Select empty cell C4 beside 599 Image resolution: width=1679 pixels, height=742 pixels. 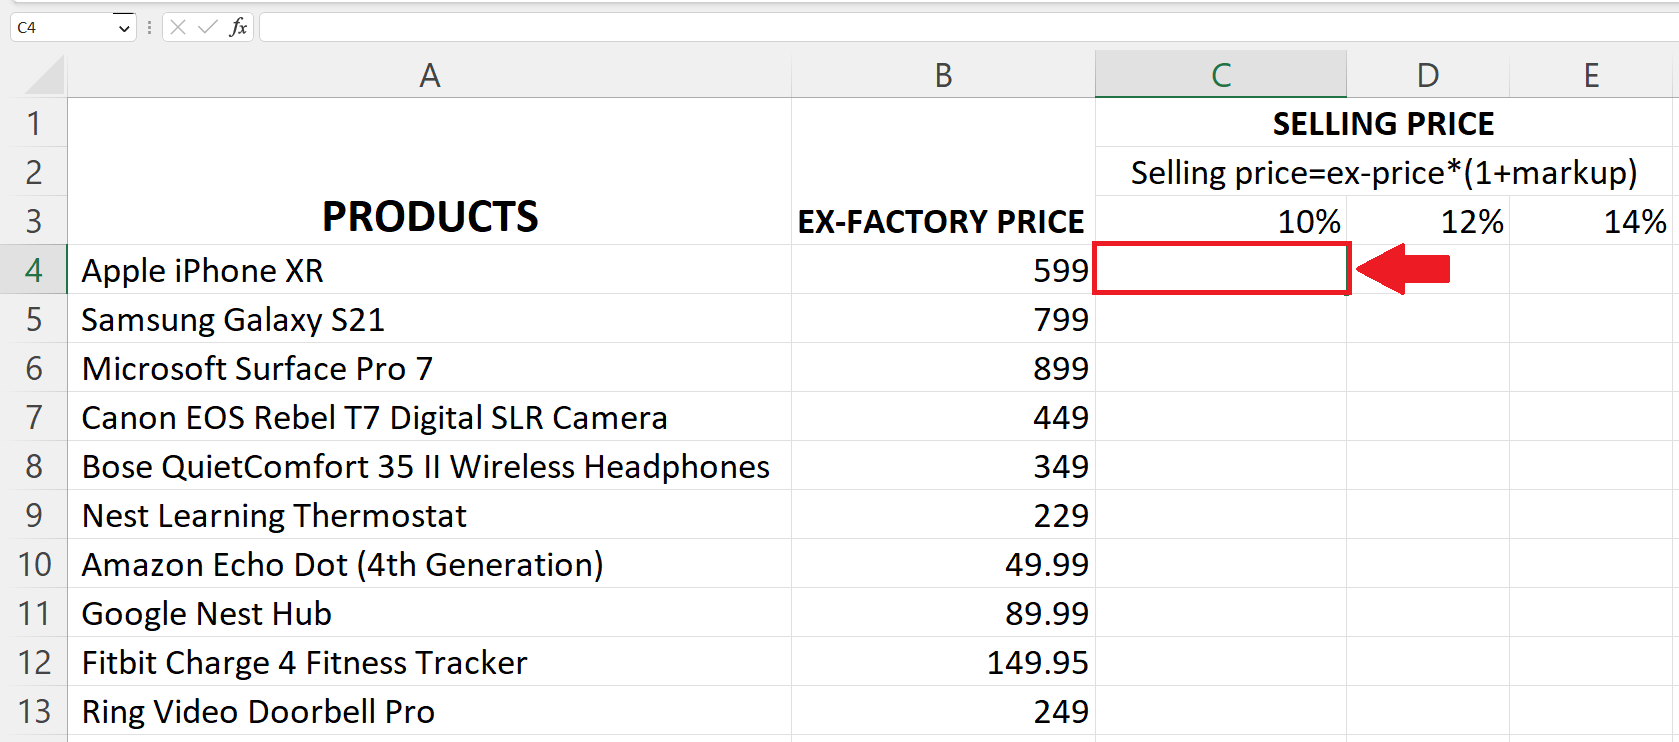tap(1221, 269)
